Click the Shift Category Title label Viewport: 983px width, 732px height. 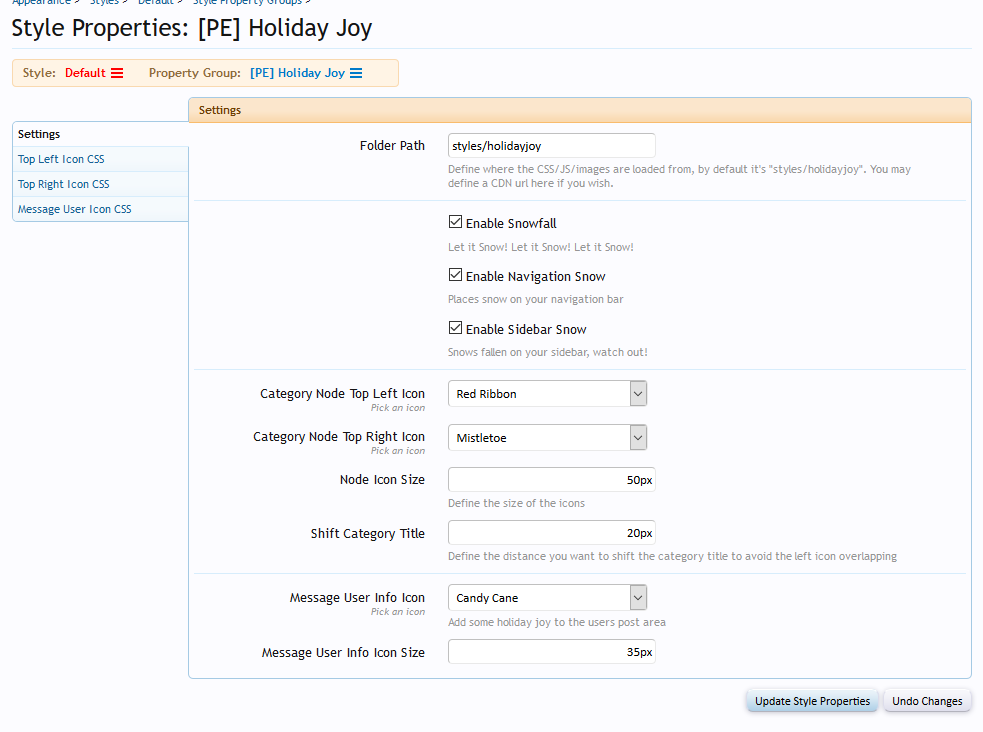pyautogui.click(x=367, y=533)
